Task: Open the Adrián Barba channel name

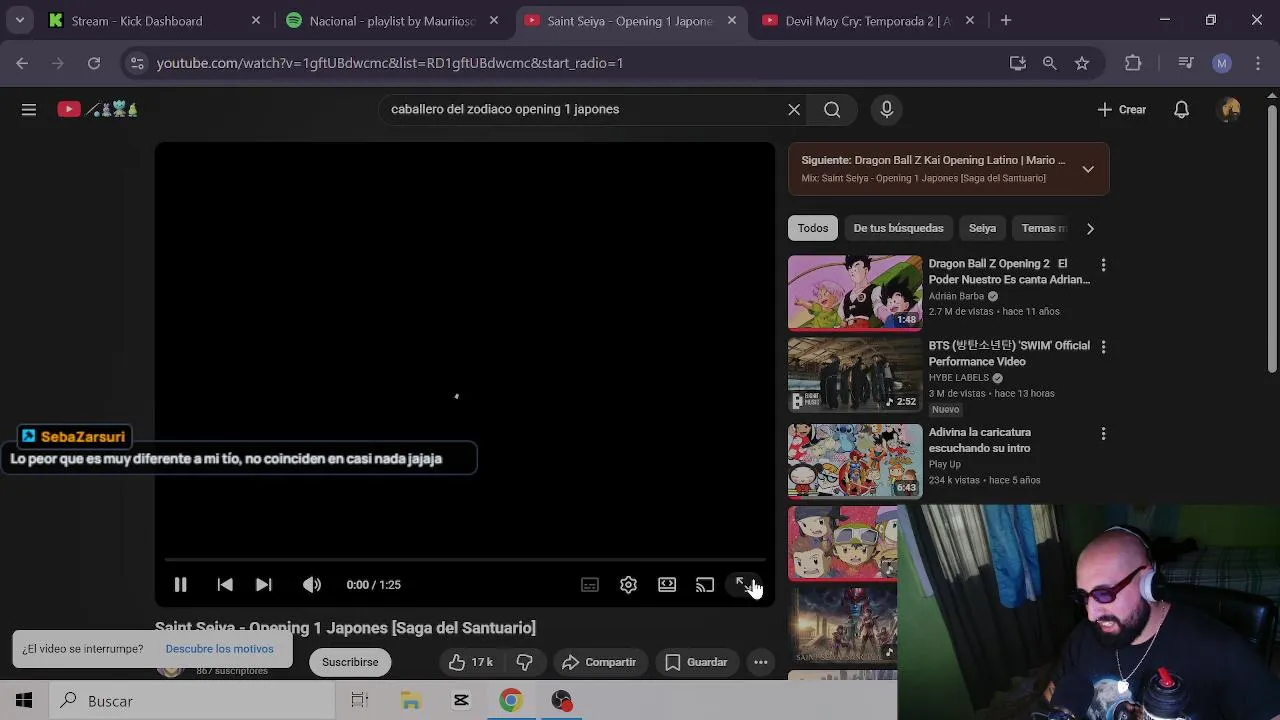Action: point(956,296)
